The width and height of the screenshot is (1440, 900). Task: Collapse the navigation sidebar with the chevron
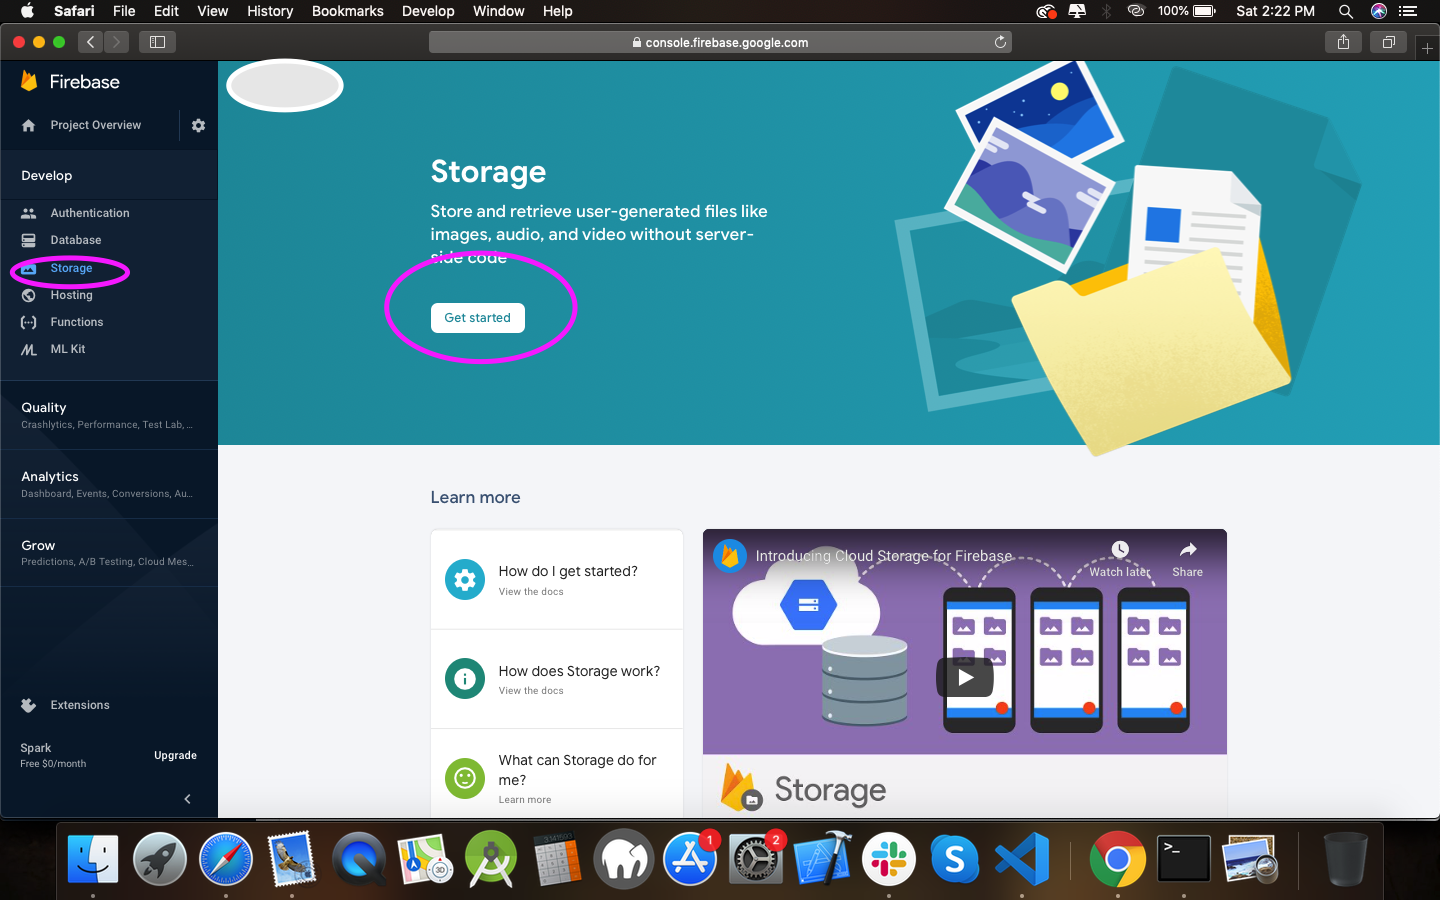186,799
